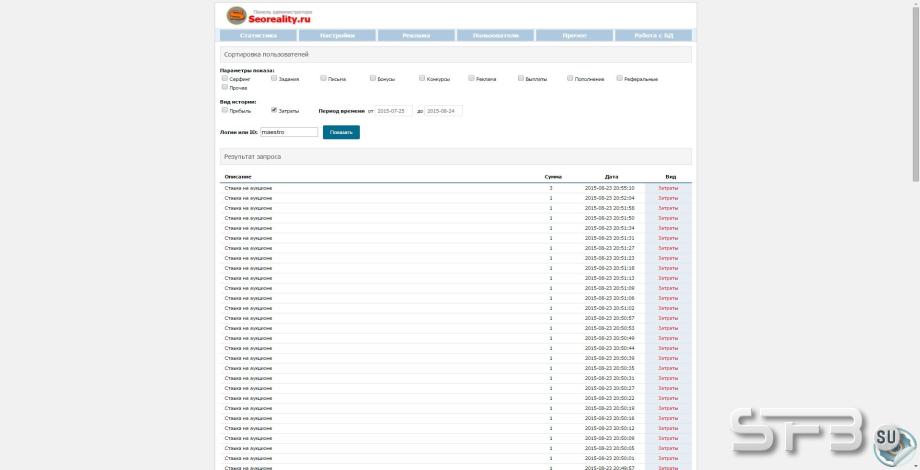This screenshot has height=470, width=920.
Task: Click the period end date field
Action: (x=444, y=110)
